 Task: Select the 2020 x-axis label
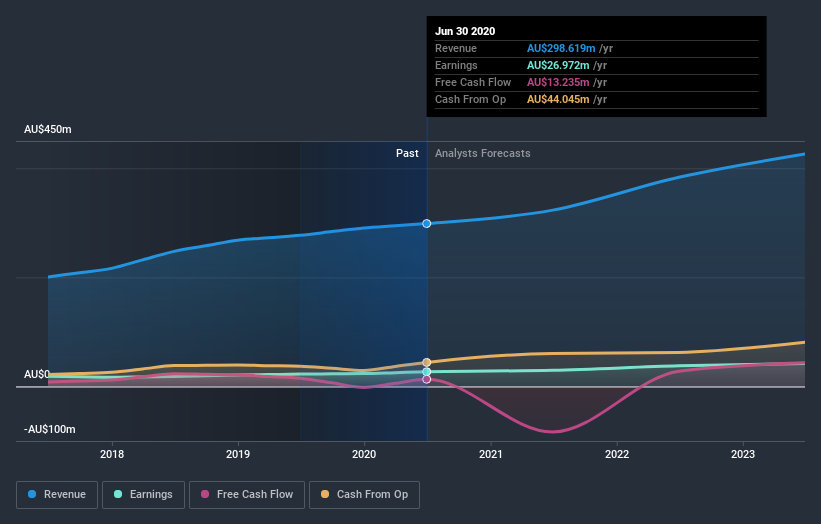(364, 454)
